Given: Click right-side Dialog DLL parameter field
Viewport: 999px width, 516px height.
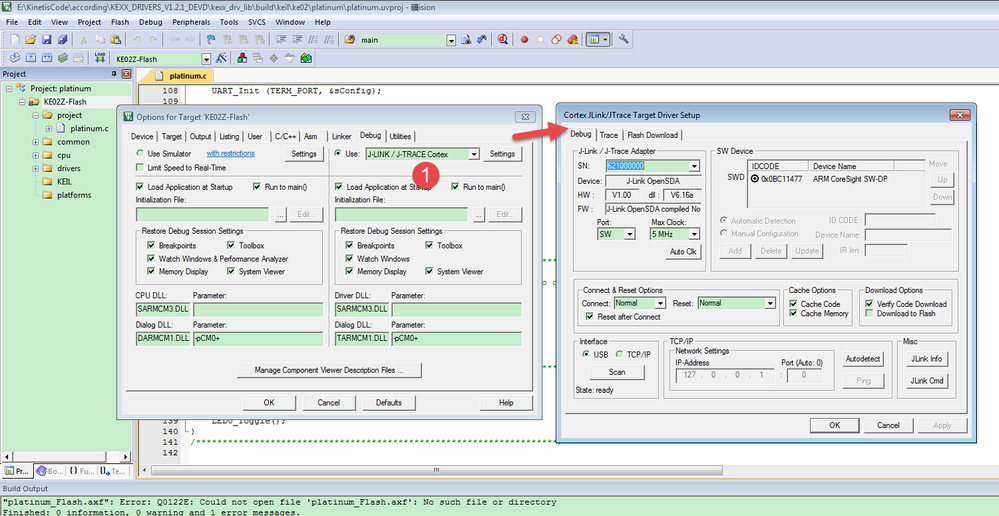Looking at the screenshot, I should point(456,338).
